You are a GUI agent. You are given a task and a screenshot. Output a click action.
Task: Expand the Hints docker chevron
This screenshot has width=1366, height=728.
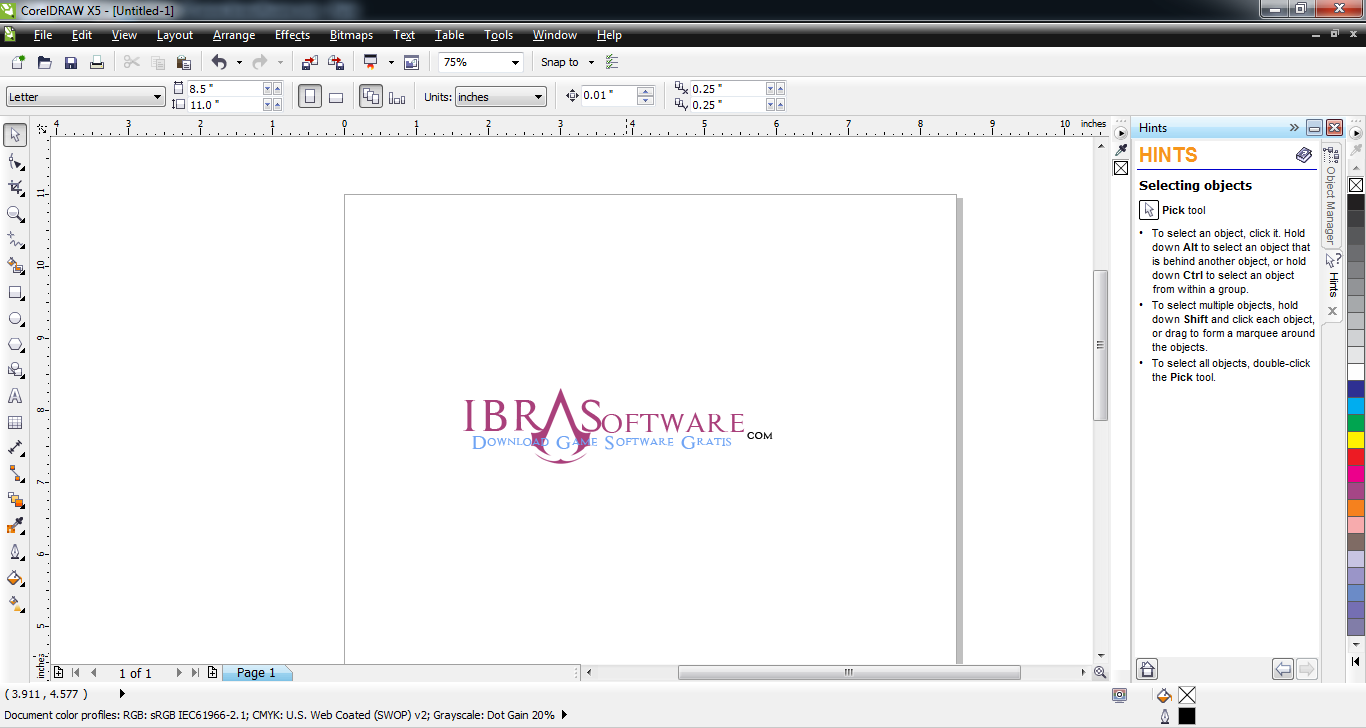[x=1294, y=128]
